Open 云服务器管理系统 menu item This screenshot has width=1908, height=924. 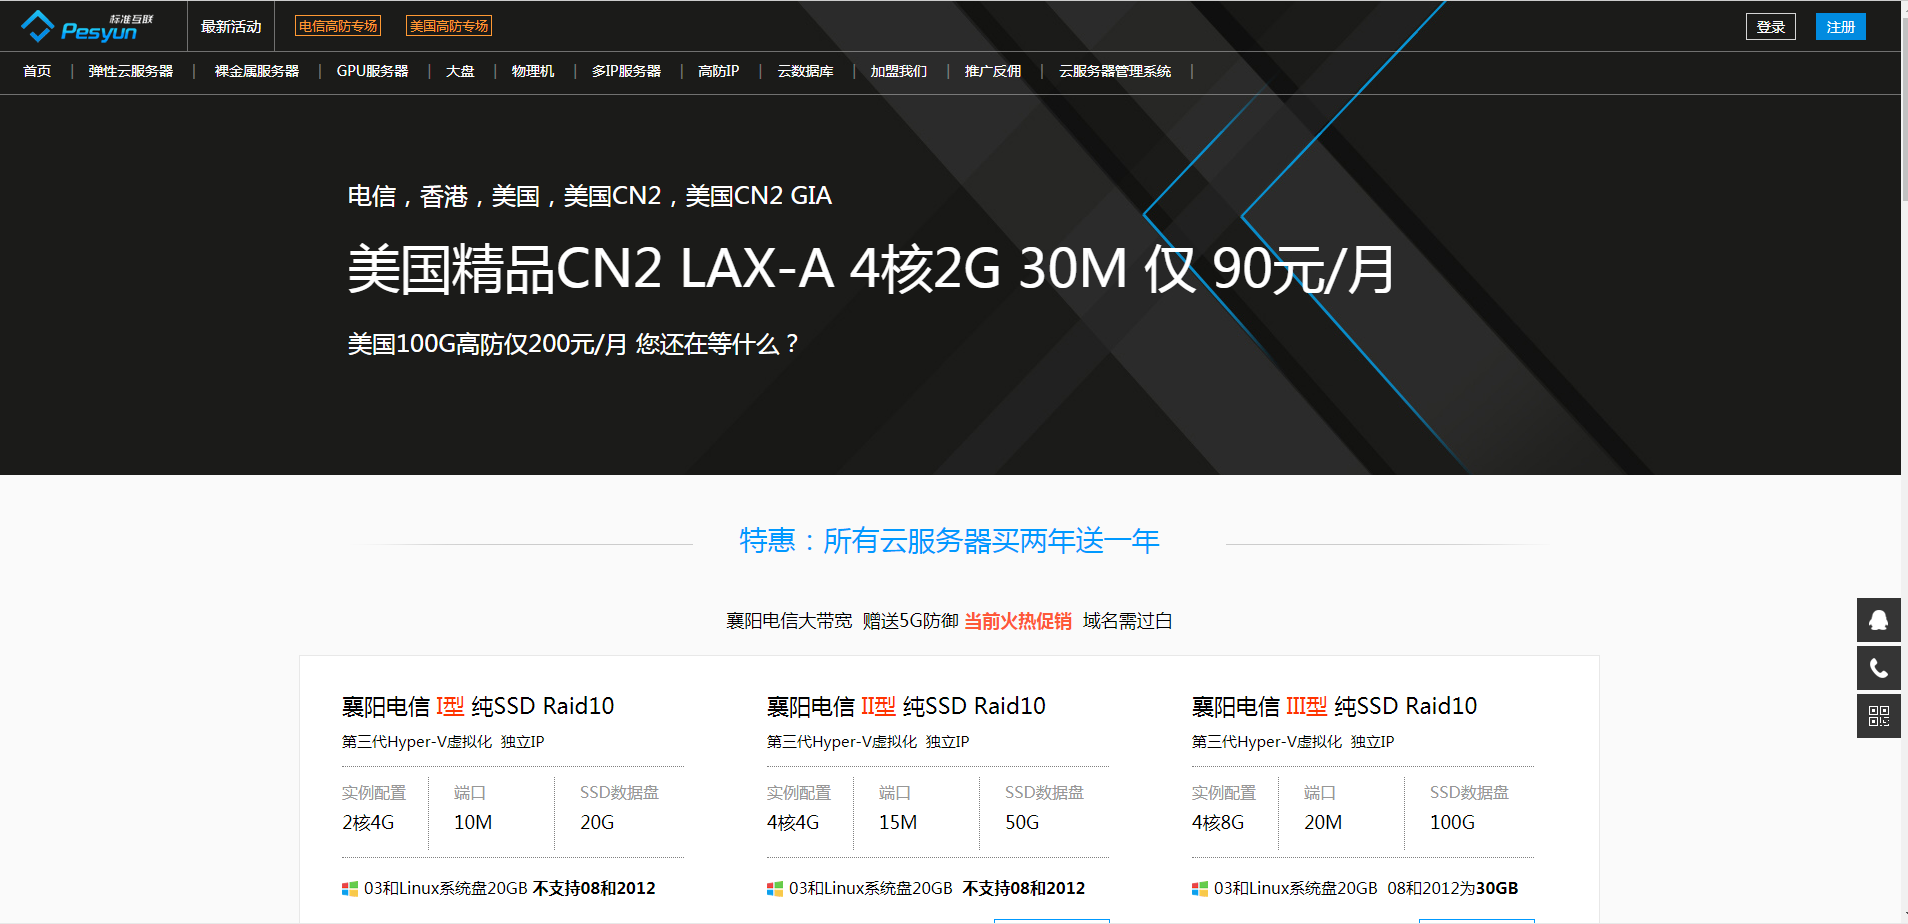pyautogui.click(x=1115, y=71)
